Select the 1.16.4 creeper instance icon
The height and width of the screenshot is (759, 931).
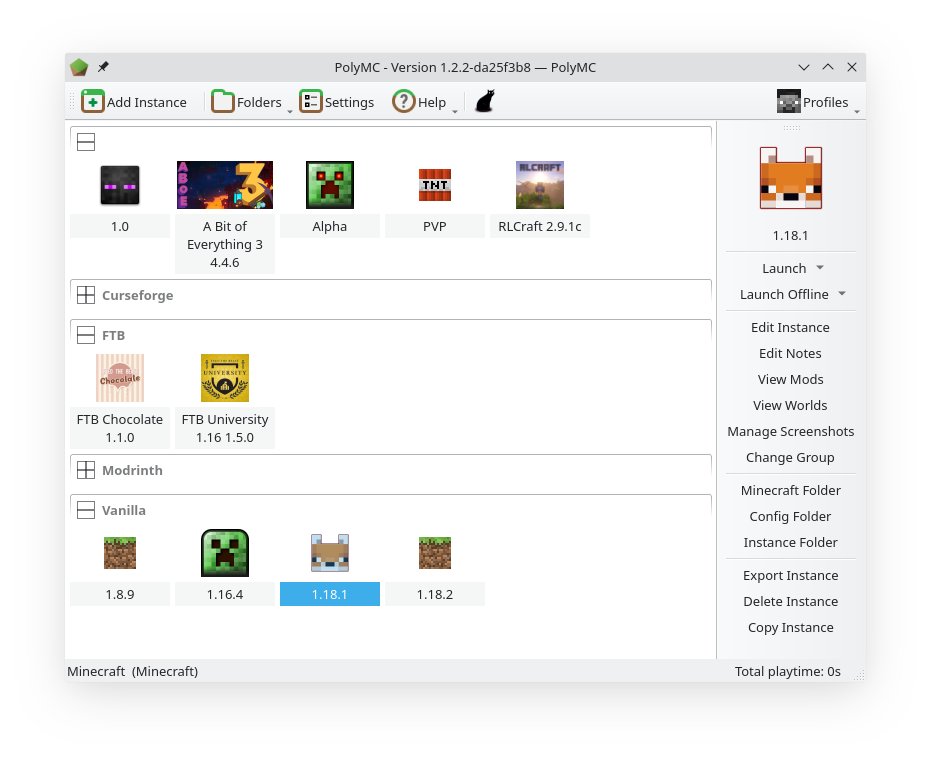click(225, 553)
